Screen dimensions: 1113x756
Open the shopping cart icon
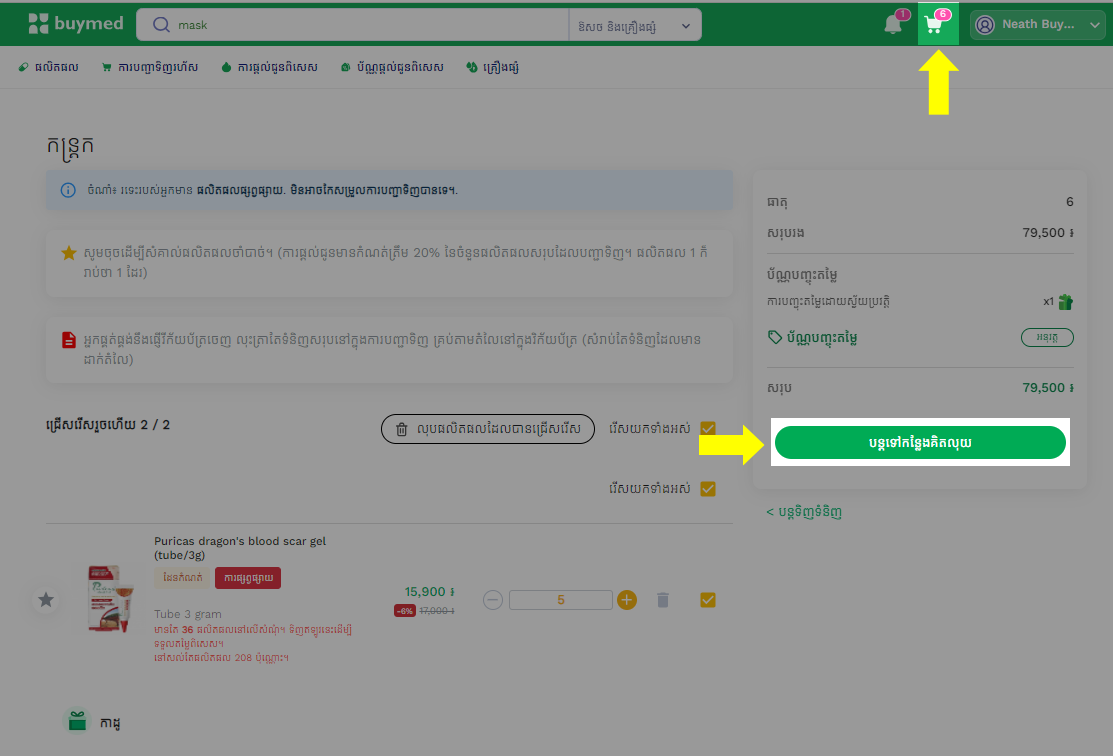(936, 24)
